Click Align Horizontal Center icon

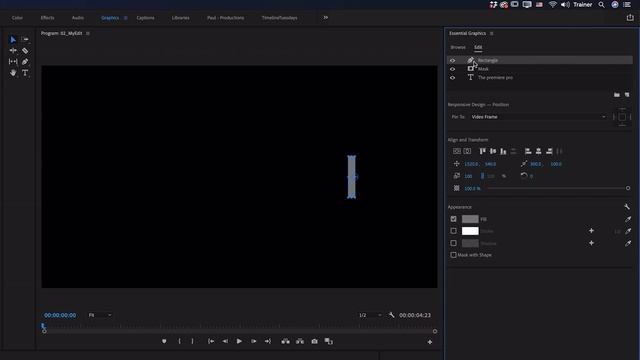[538, 151]
